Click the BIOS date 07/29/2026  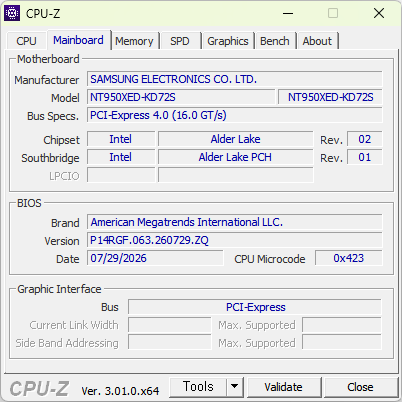(x=155, y=258)
